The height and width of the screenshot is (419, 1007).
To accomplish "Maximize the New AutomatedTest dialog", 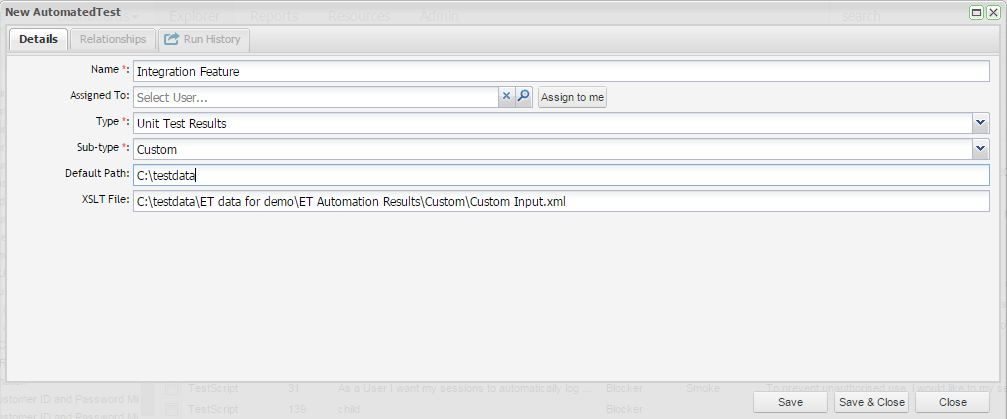I will (x=977, y=12).
